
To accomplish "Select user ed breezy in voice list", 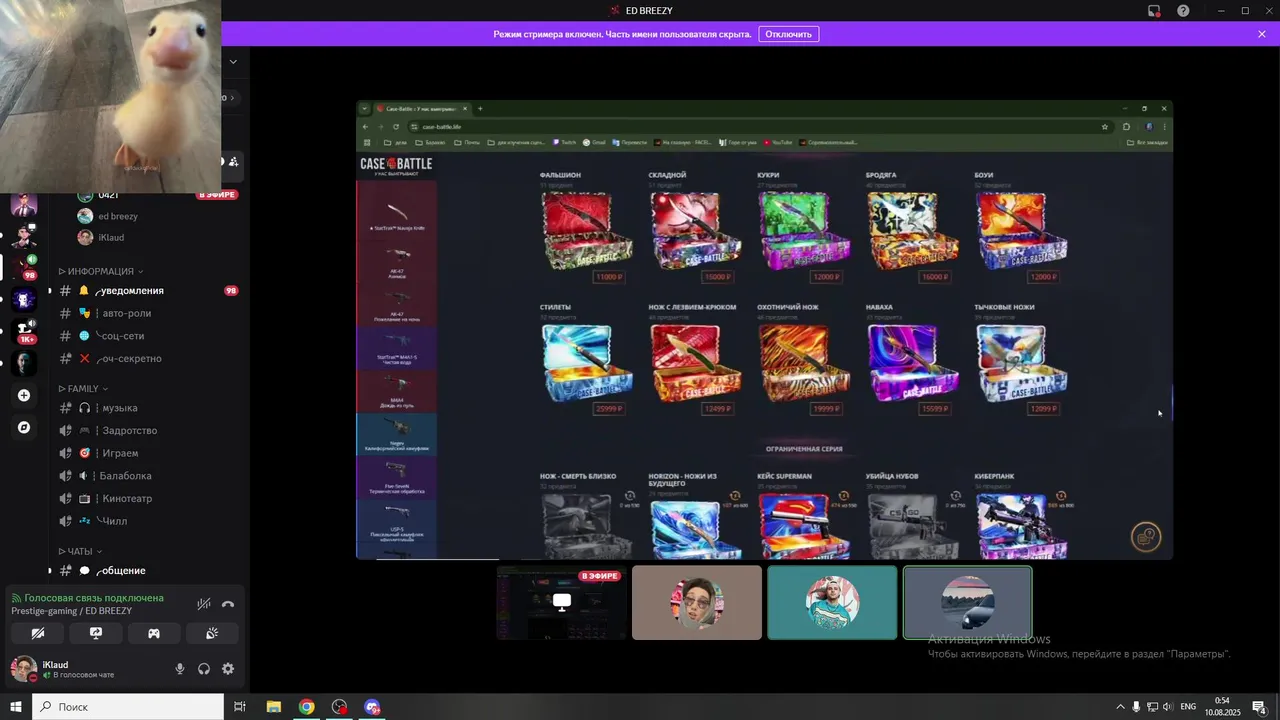I will pos(118,216).
